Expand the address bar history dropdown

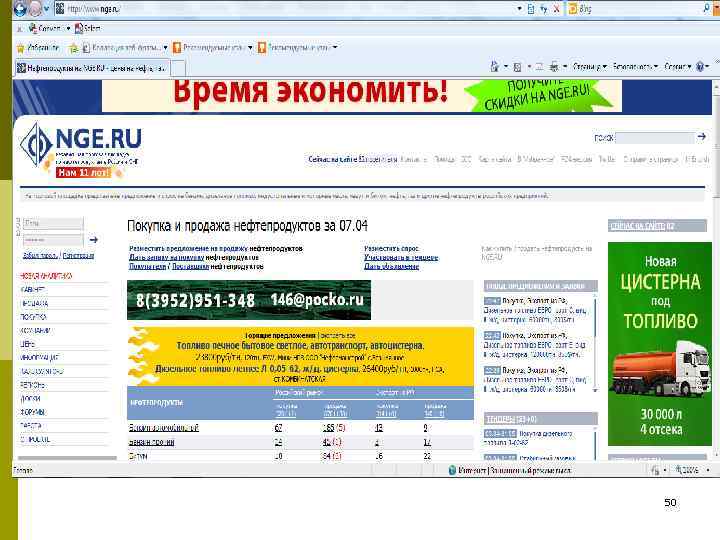coord(519,8)
